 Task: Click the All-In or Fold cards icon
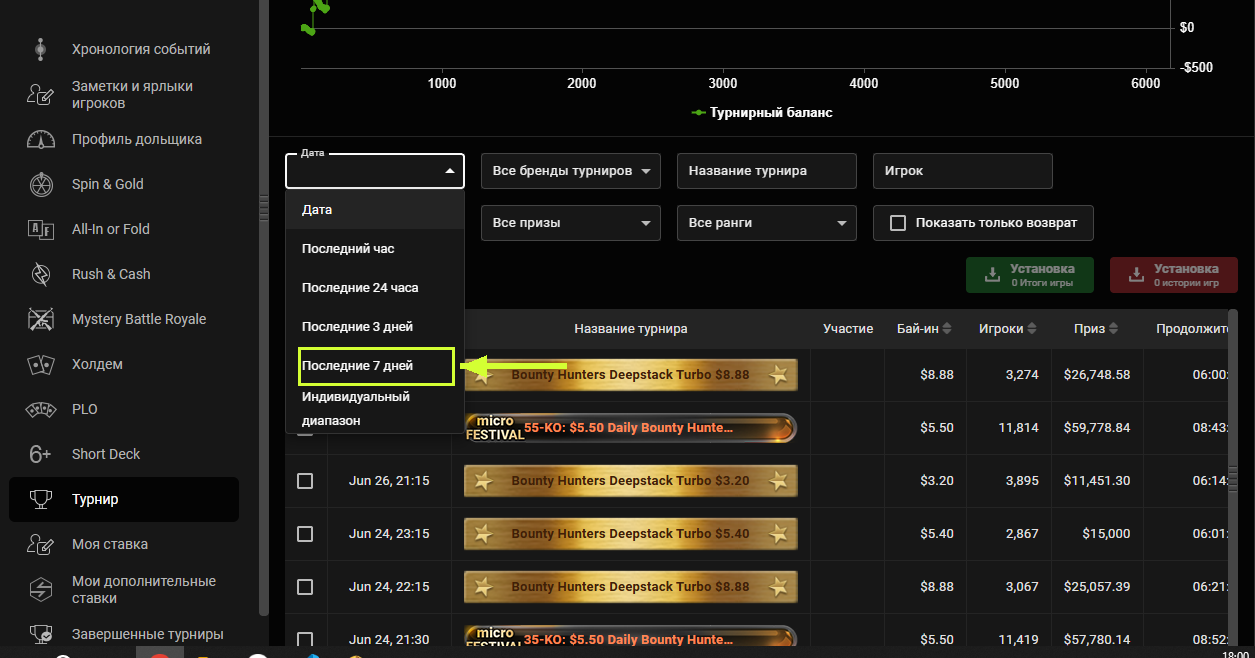tap(40, 229)
